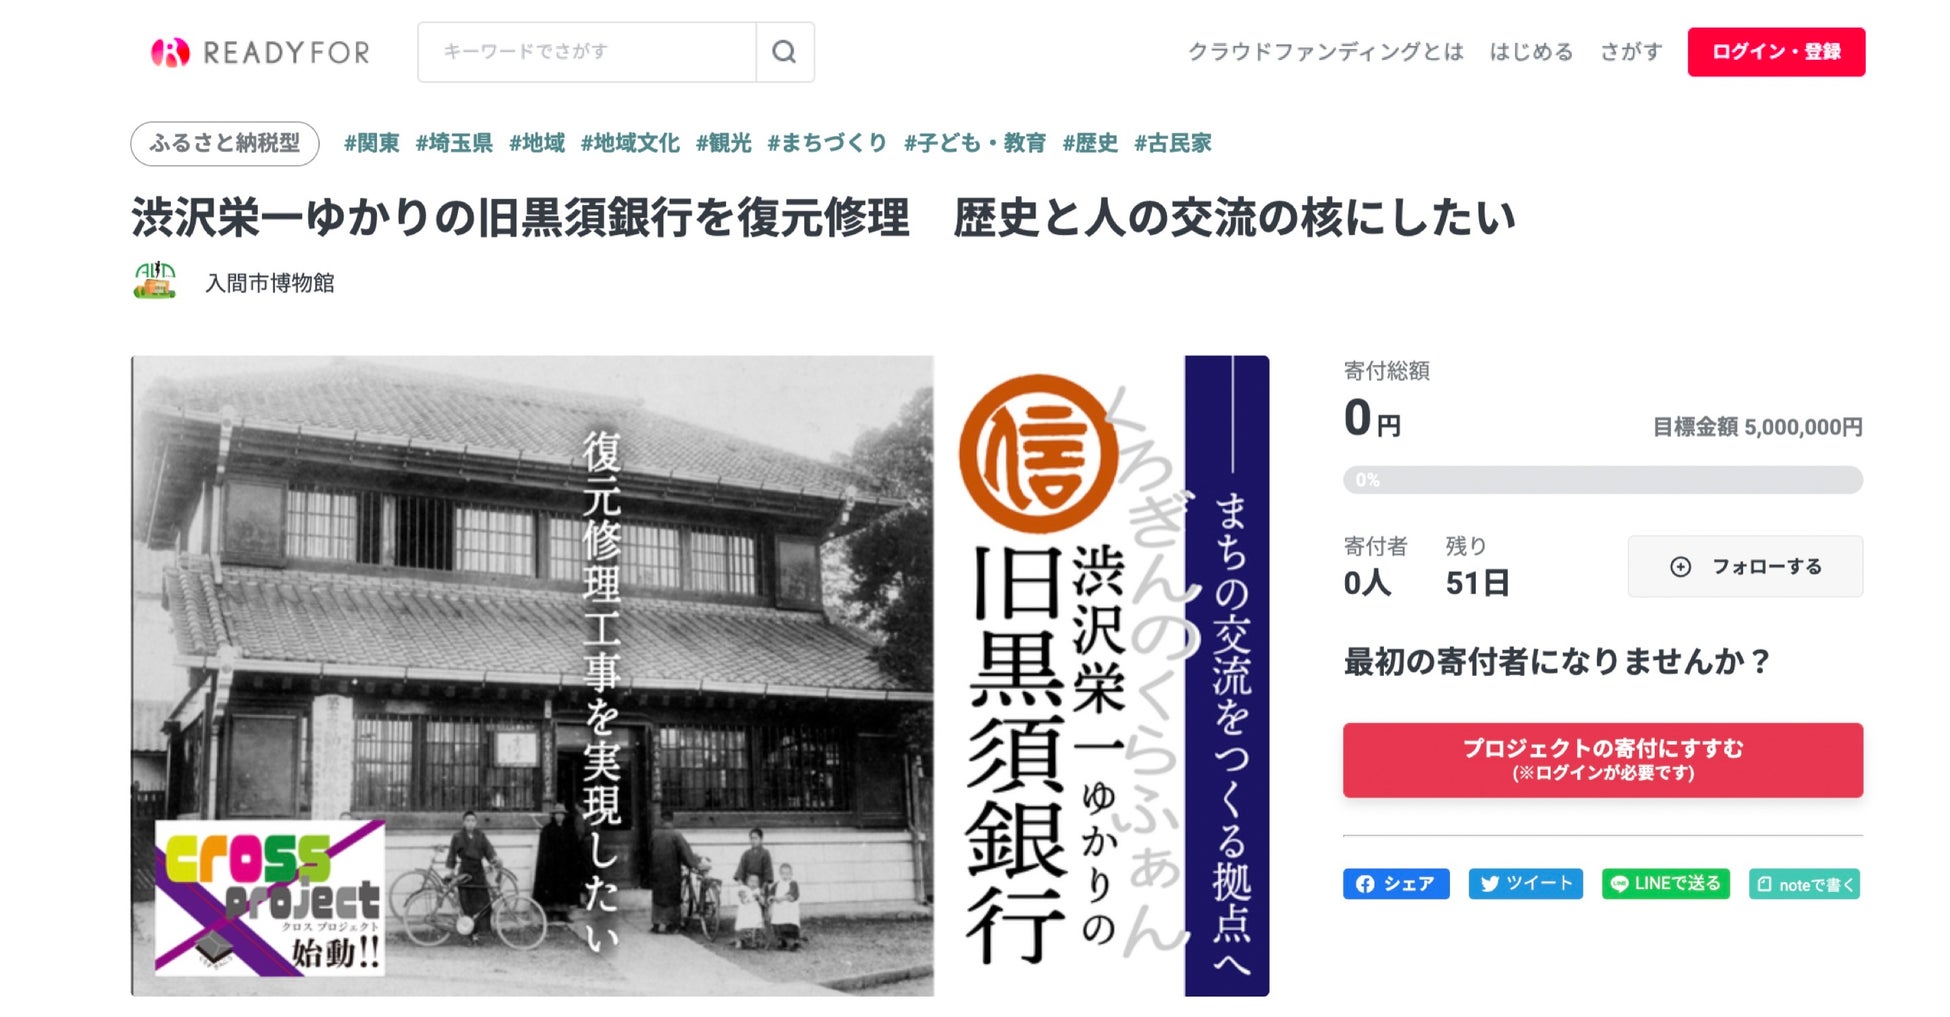The width and height of the screenshot is (1950, 1017).
Task: Click プロジェクトの寄付にすすむ button
Action: click(x=1603, y=760)
